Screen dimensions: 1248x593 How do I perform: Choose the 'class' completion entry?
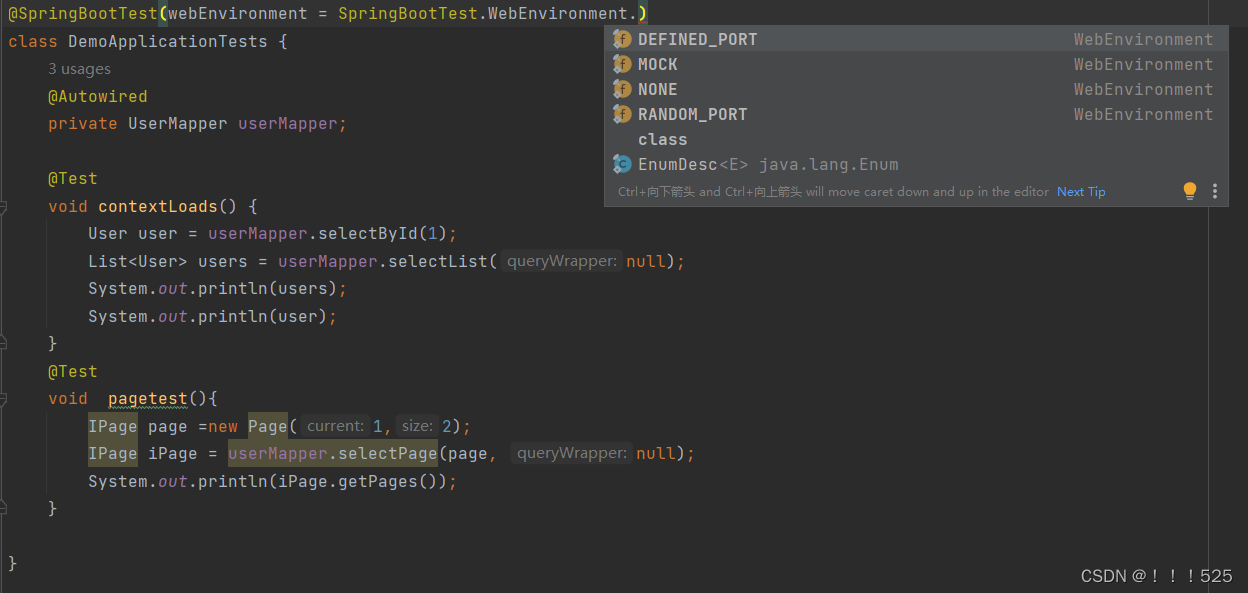(916, 139)
